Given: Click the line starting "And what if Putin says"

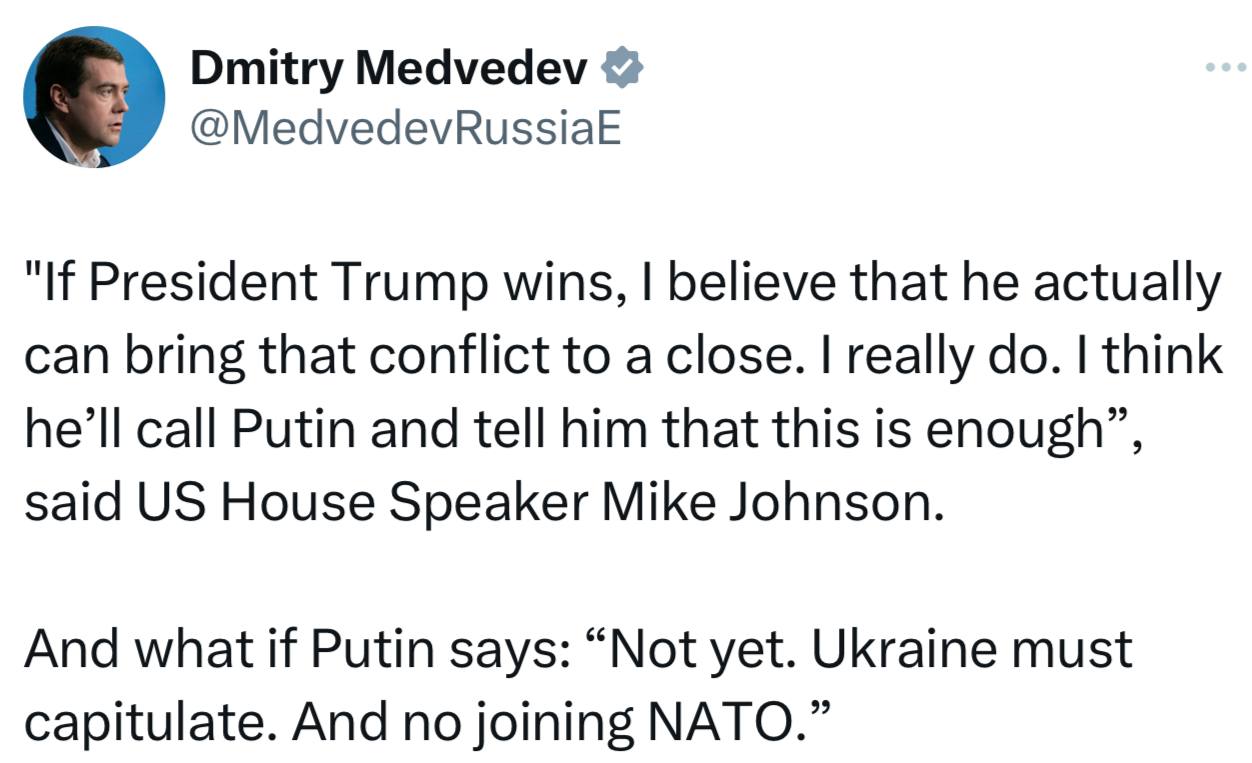Looking at the screenshot, I should pos(578,649).
